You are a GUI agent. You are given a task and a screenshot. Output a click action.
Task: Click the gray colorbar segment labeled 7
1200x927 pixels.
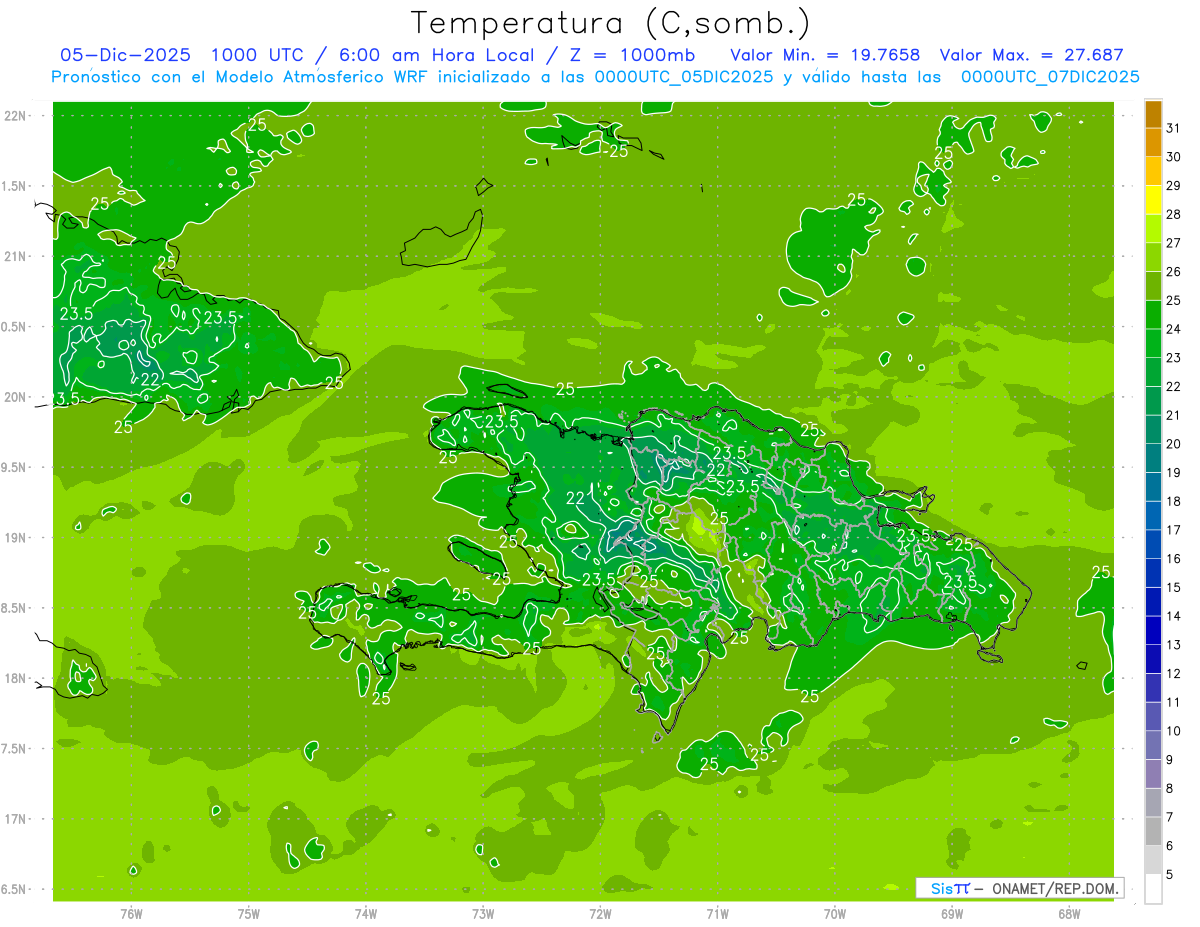(x=1153, y=803)
